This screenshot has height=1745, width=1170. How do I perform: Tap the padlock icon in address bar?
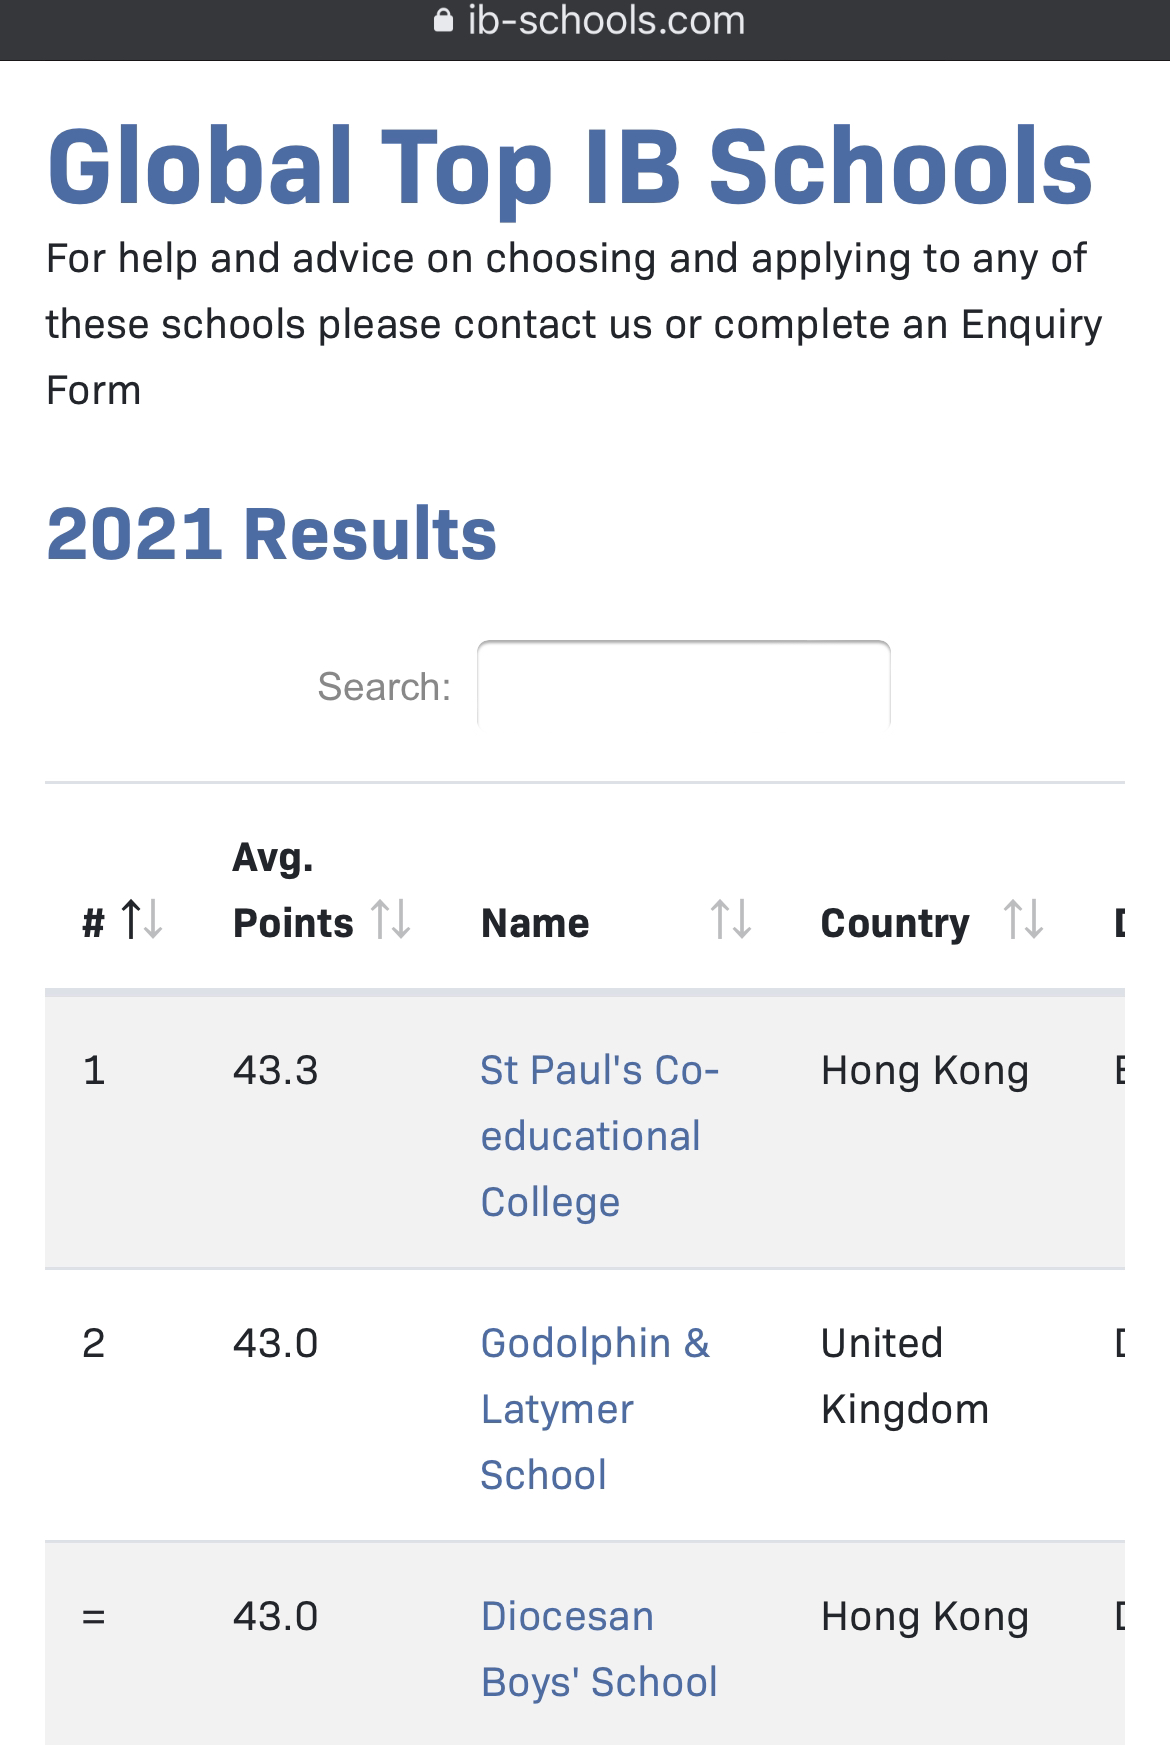tap(443, 21)
